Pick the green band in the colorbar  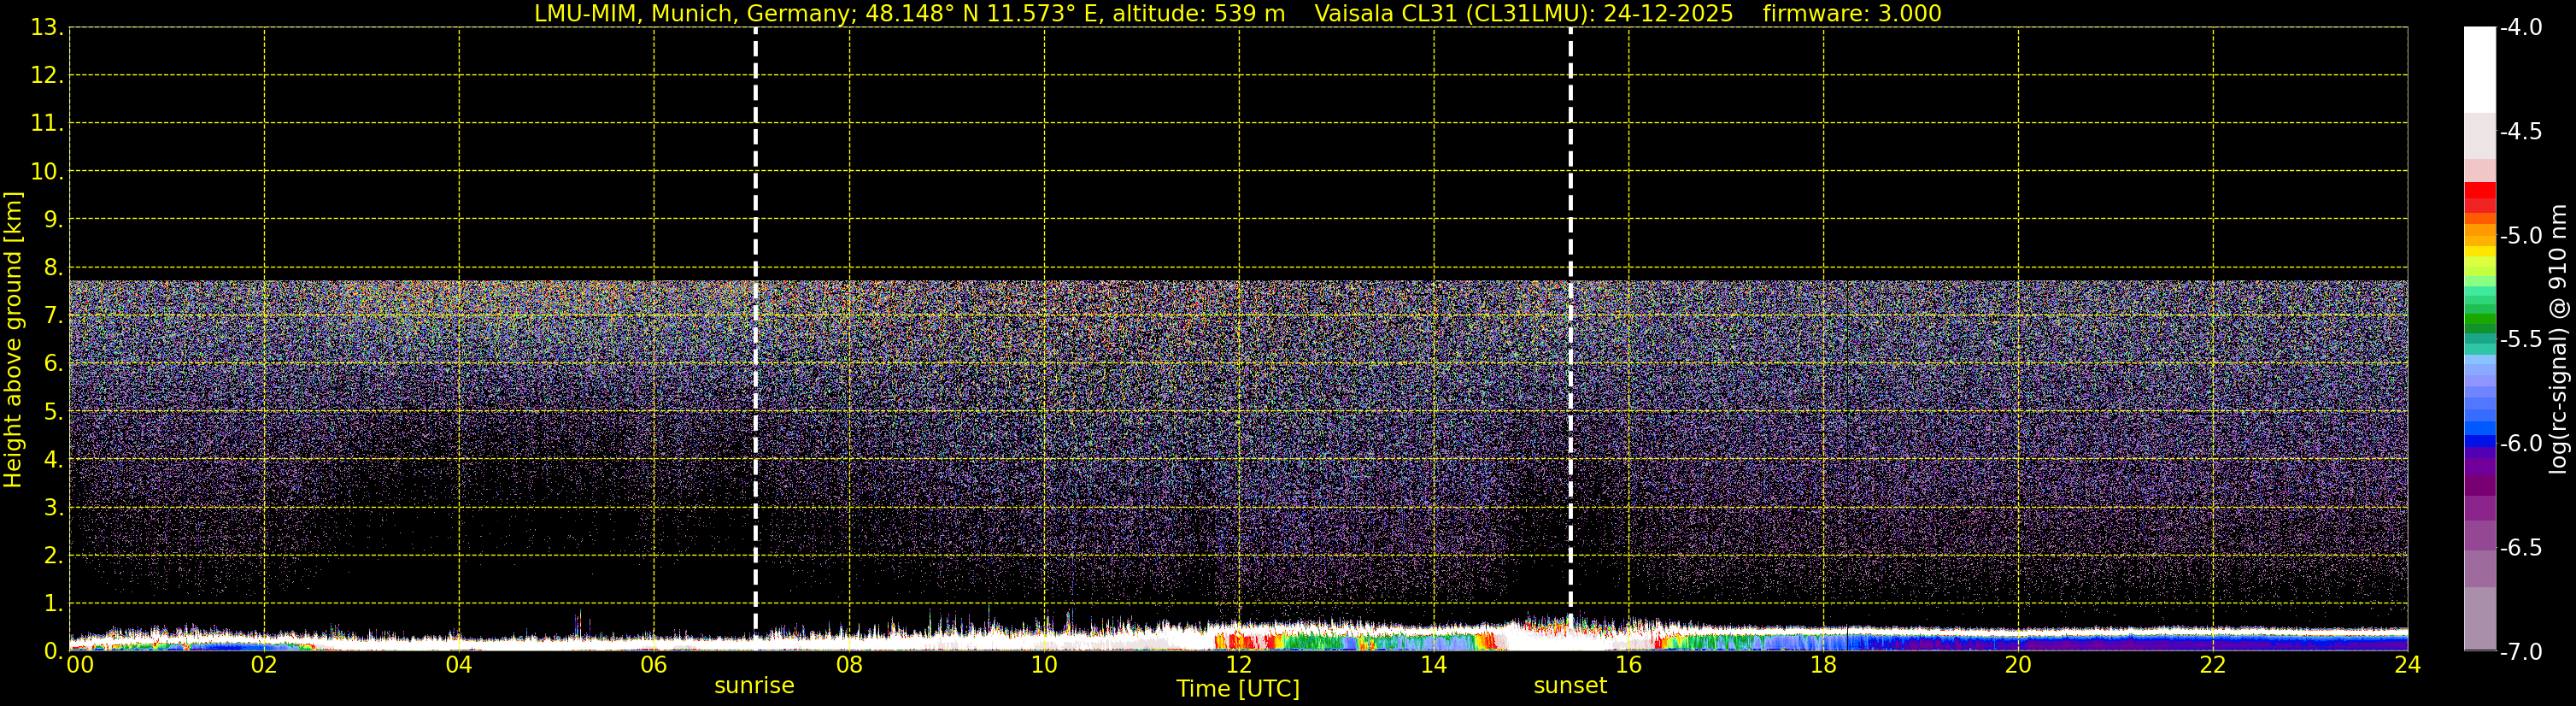pos(2479,320)
